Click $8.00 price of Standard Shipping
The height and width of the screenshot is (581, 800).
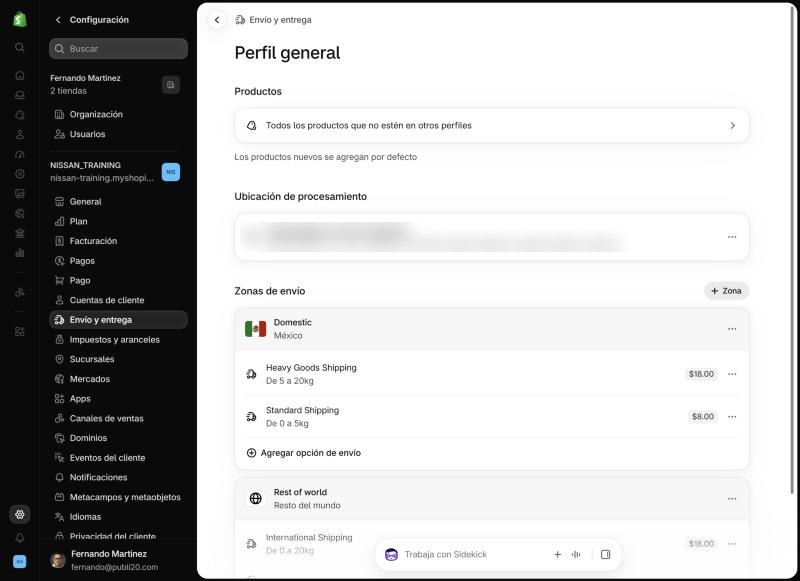tap(703, 417)
